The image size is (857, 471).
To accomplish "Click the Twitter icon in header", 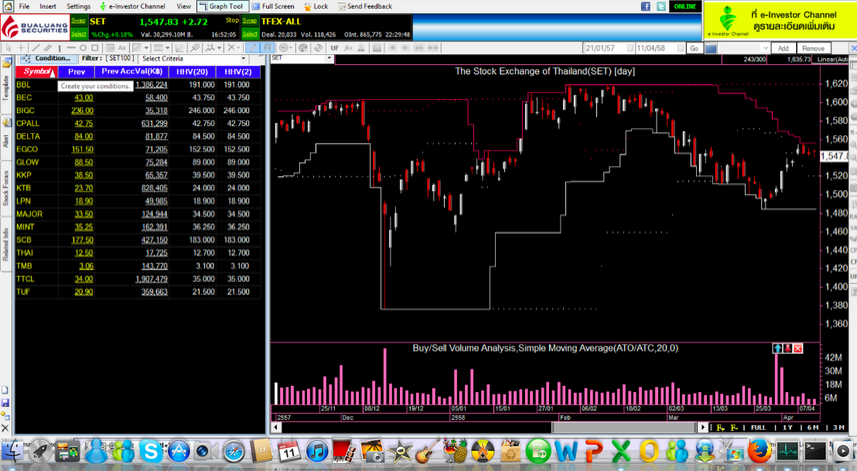I will (x=661, y=7).
